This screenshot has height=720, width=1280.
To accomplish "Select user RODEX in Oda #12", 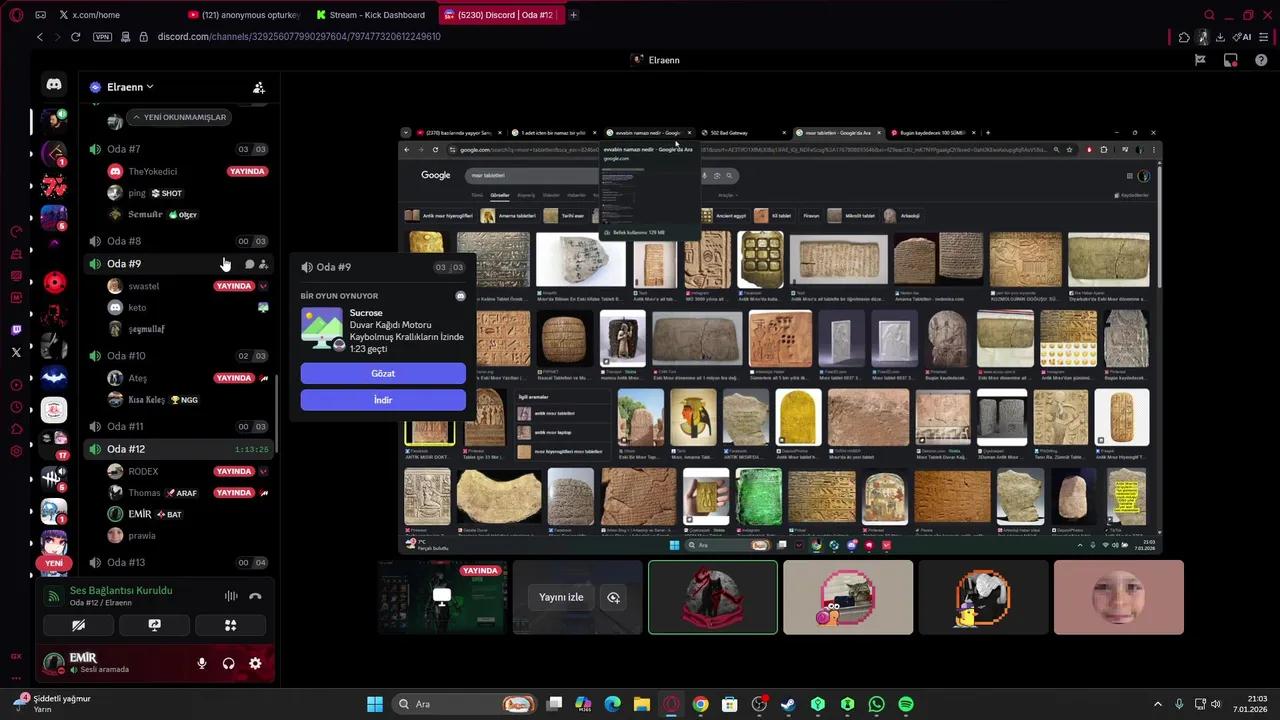I will pos(143,471).
